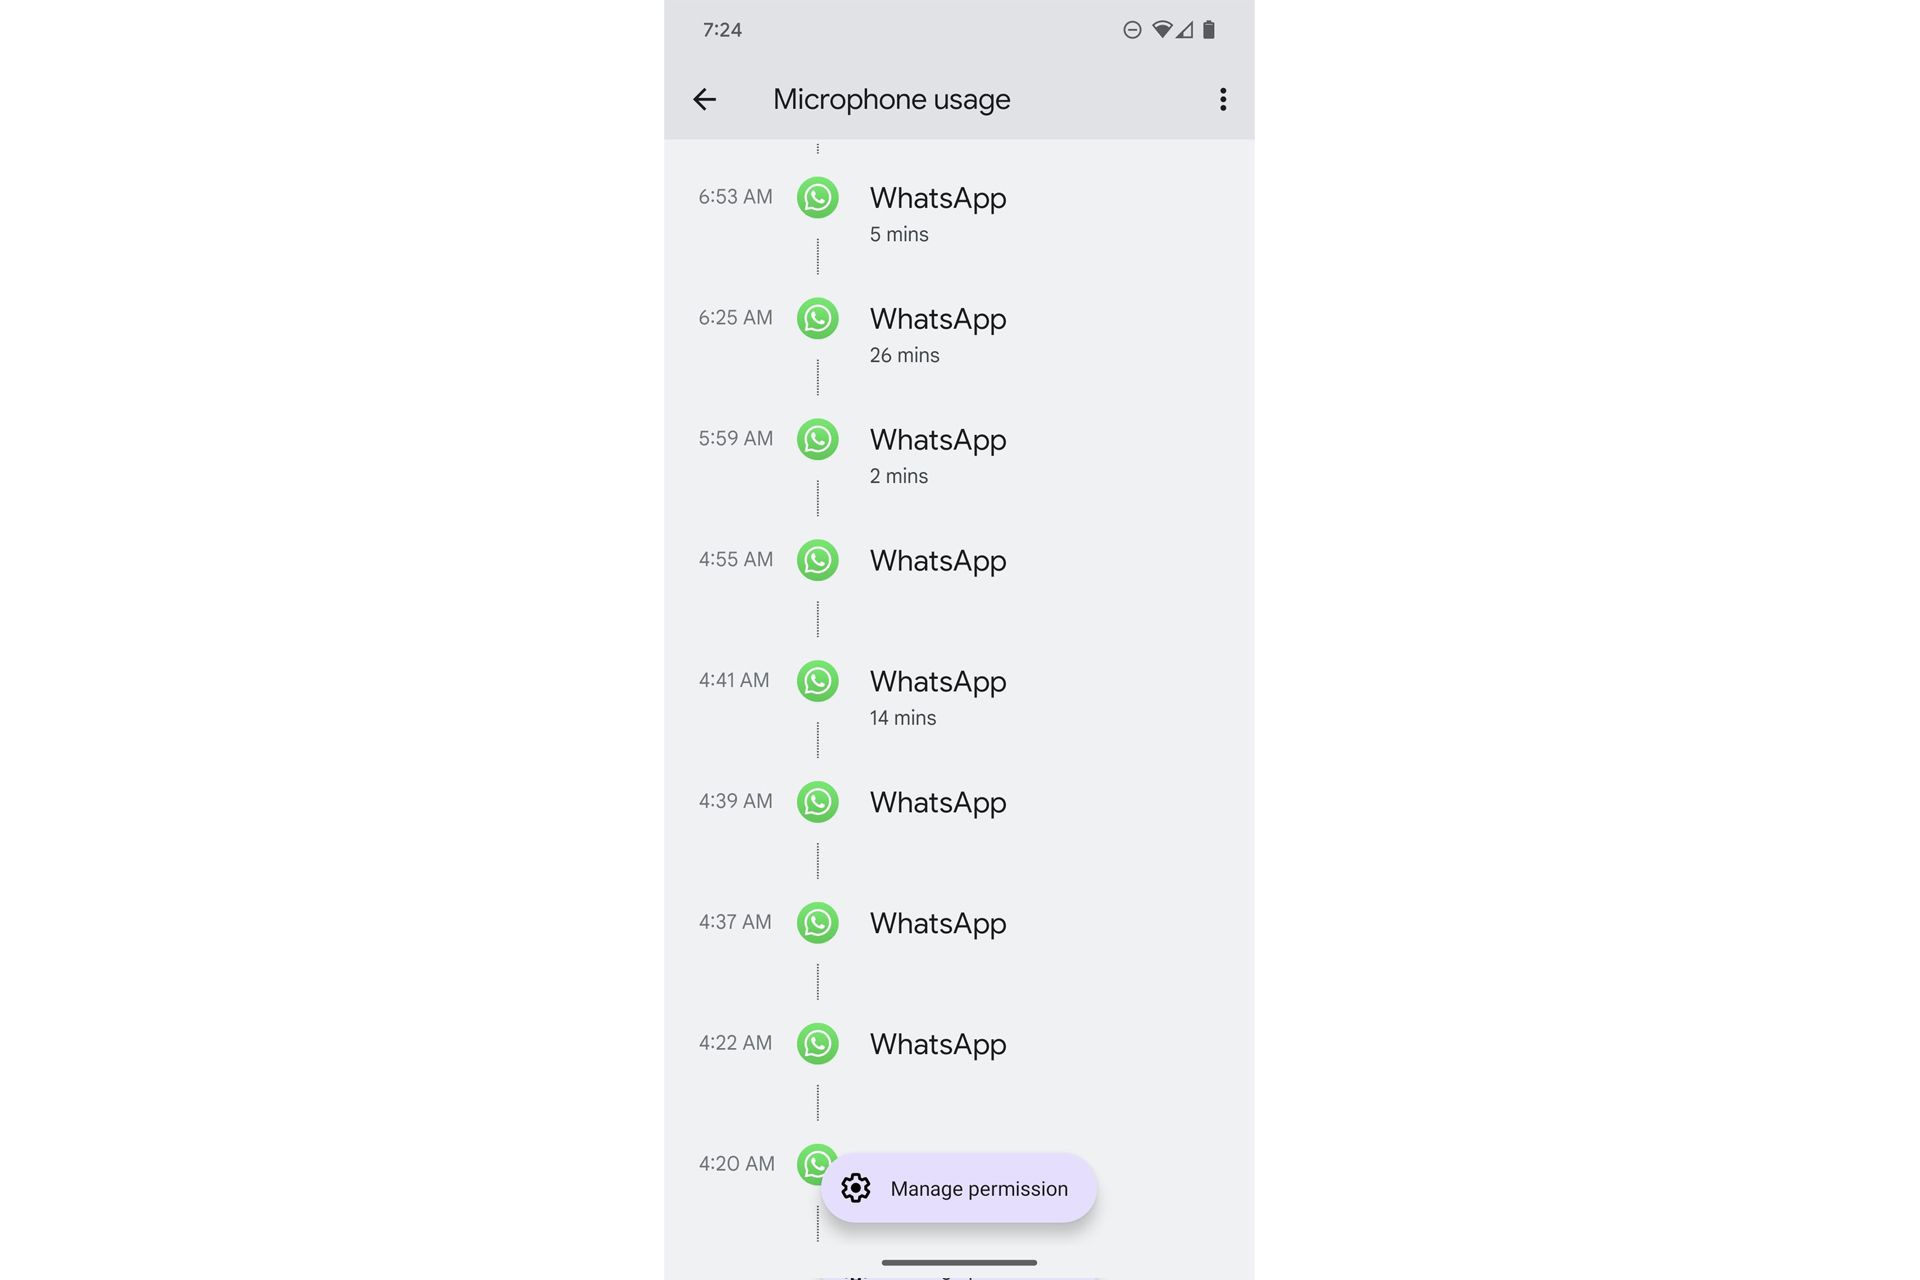Image resolution: width=1920 pixels, height=1280 pixels.
Task: Open the WhatsApp entry at 4:20 AM
Action: [x=813, y=1163]
